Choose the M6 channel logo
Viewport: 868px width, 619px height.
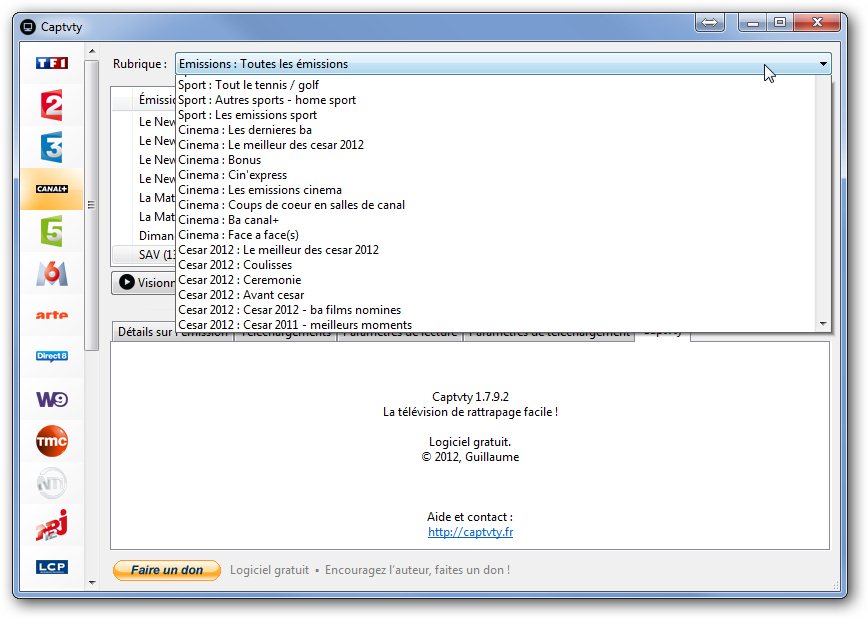51,273
